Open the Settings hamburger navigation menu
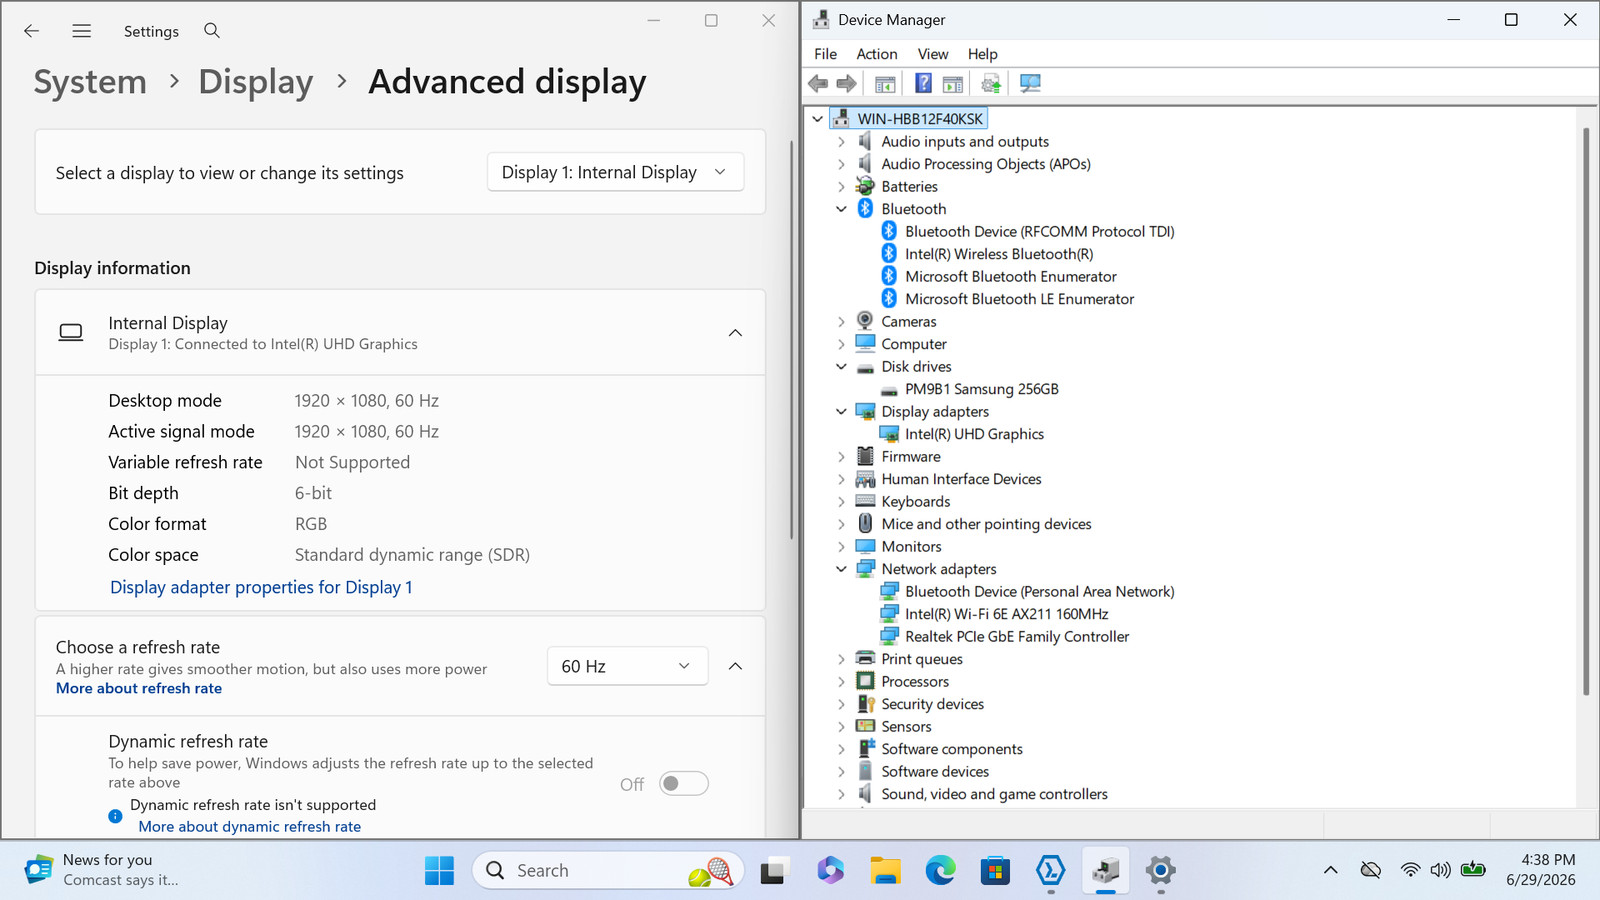This screenshot has width=1600, height=900. click(82, 31)
